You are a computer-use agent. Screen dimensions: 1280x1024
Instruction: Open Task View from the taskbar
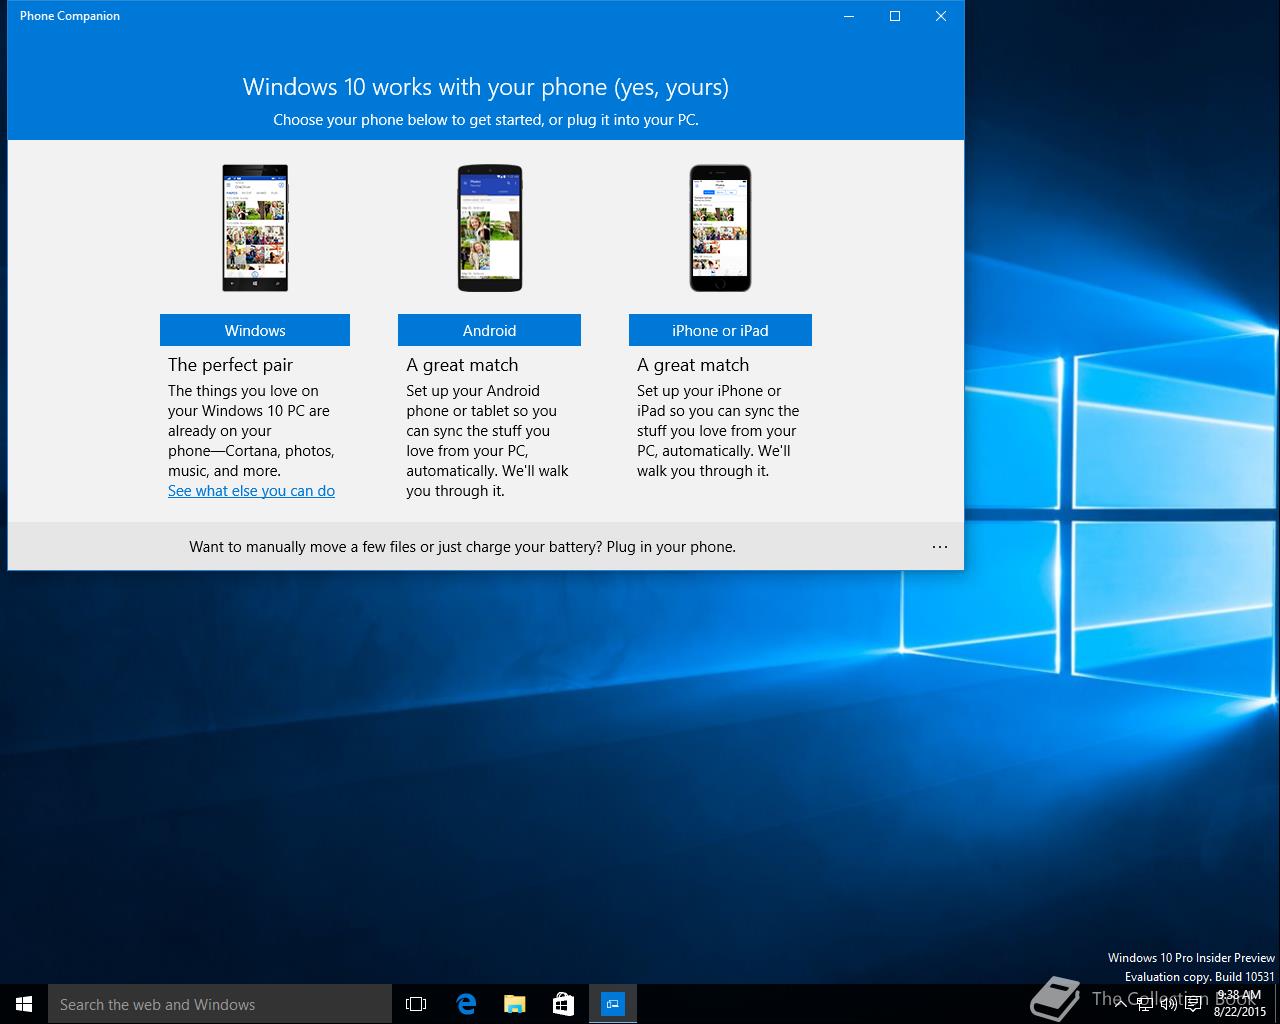[416, 1004]
